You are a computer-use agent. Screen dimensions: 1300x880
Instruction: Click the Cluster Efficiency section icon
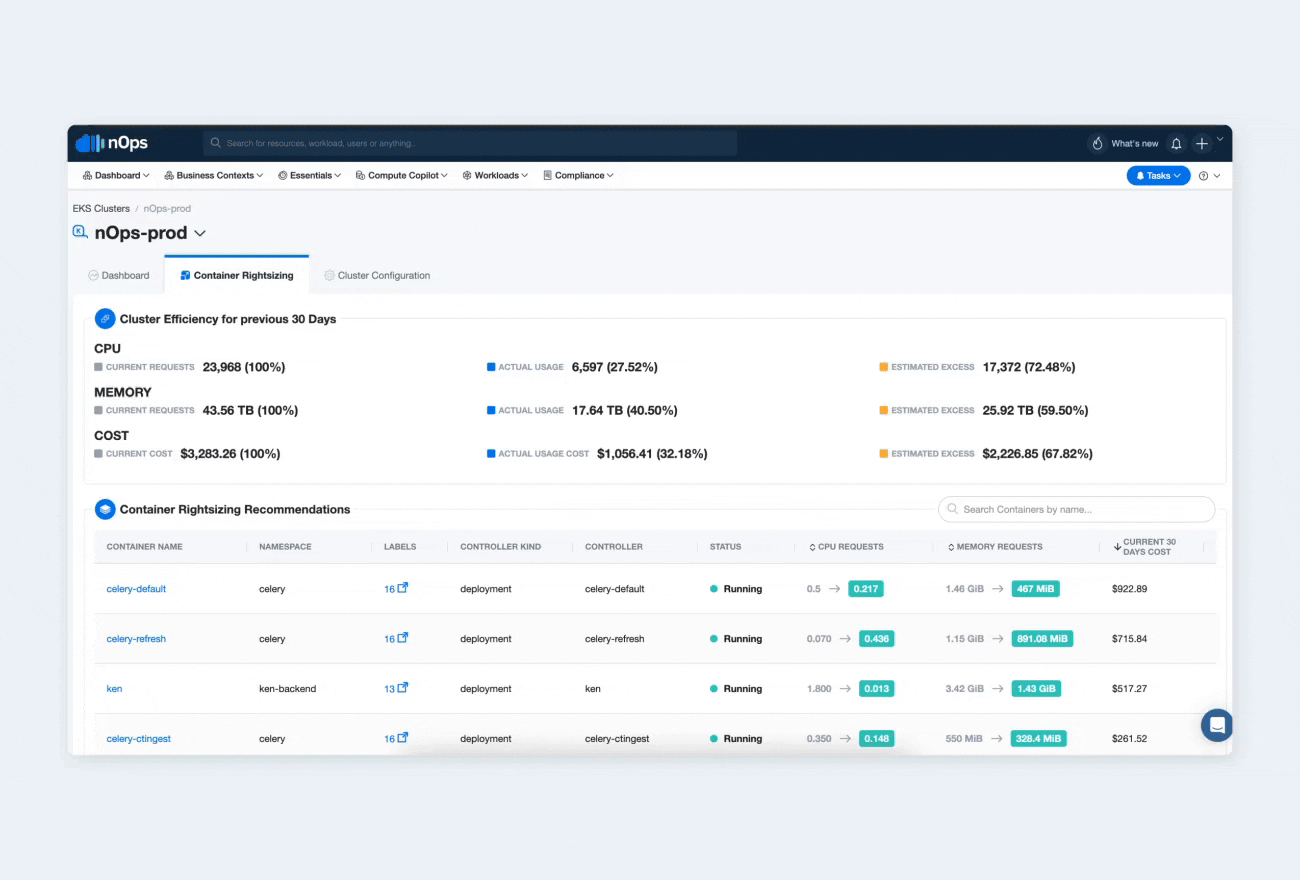[x=105, y=319]
